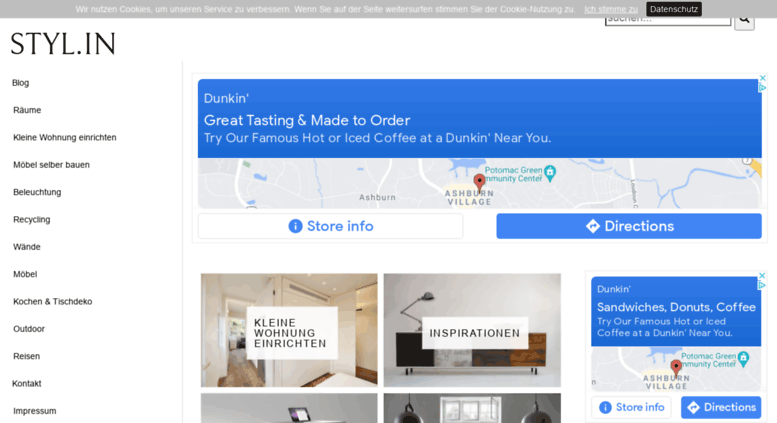Click 'Sandwiches, Donuts, Coffee' ad headline

pyautogui.click(x=676, y=307)
